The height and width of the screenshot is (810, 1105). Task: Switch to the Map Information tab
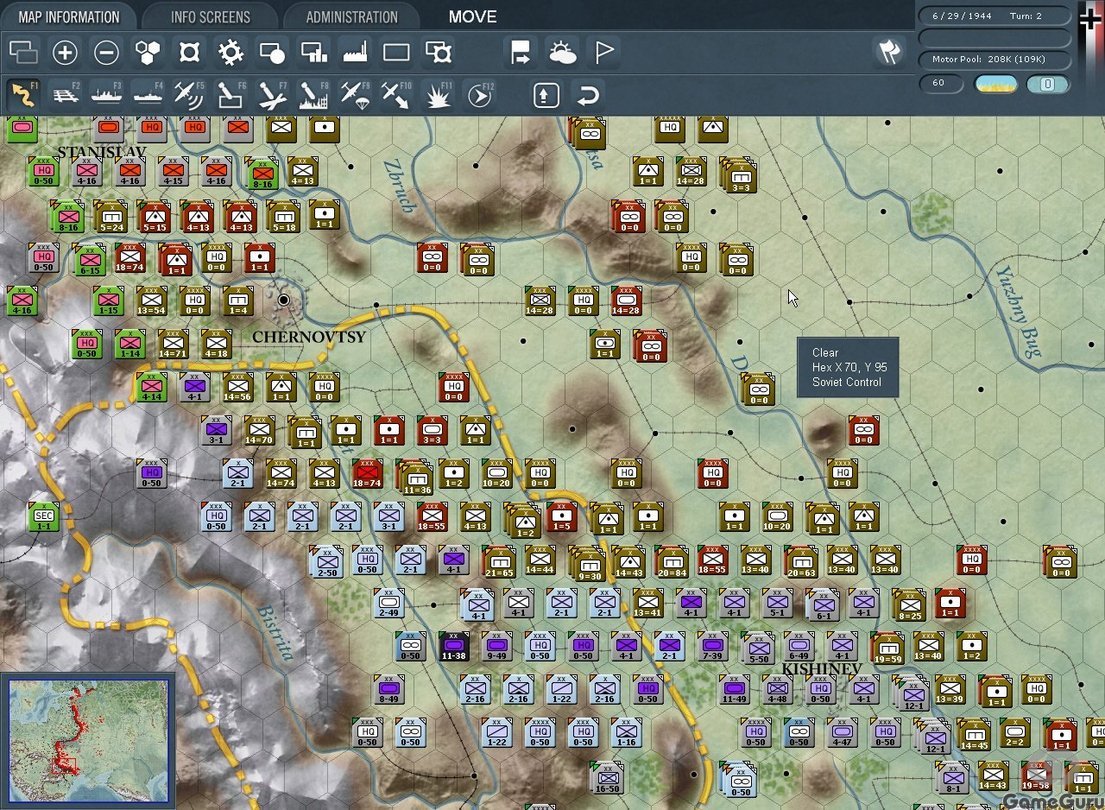[x=68, y=16]
